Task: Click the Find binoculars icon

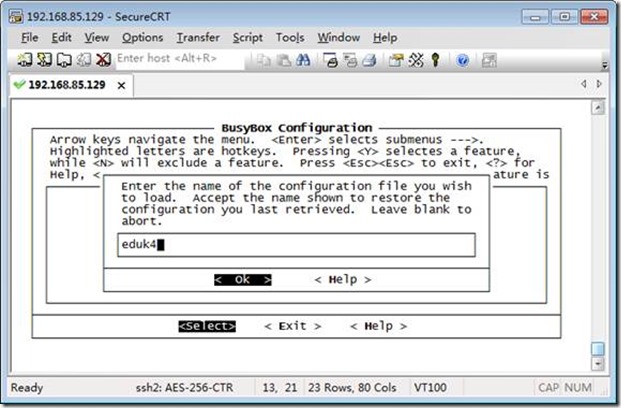Action: coord(303,60)
